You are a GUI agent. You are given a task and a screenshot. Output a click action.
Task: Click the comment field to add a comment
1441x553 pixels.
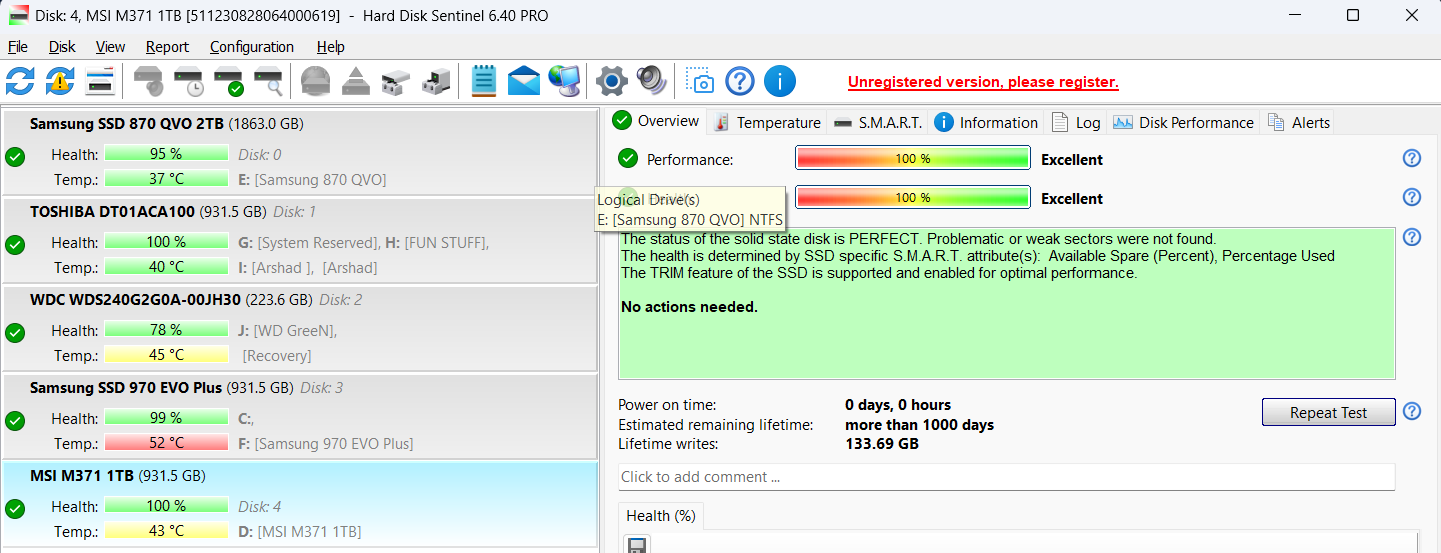tap(1006, 477)
